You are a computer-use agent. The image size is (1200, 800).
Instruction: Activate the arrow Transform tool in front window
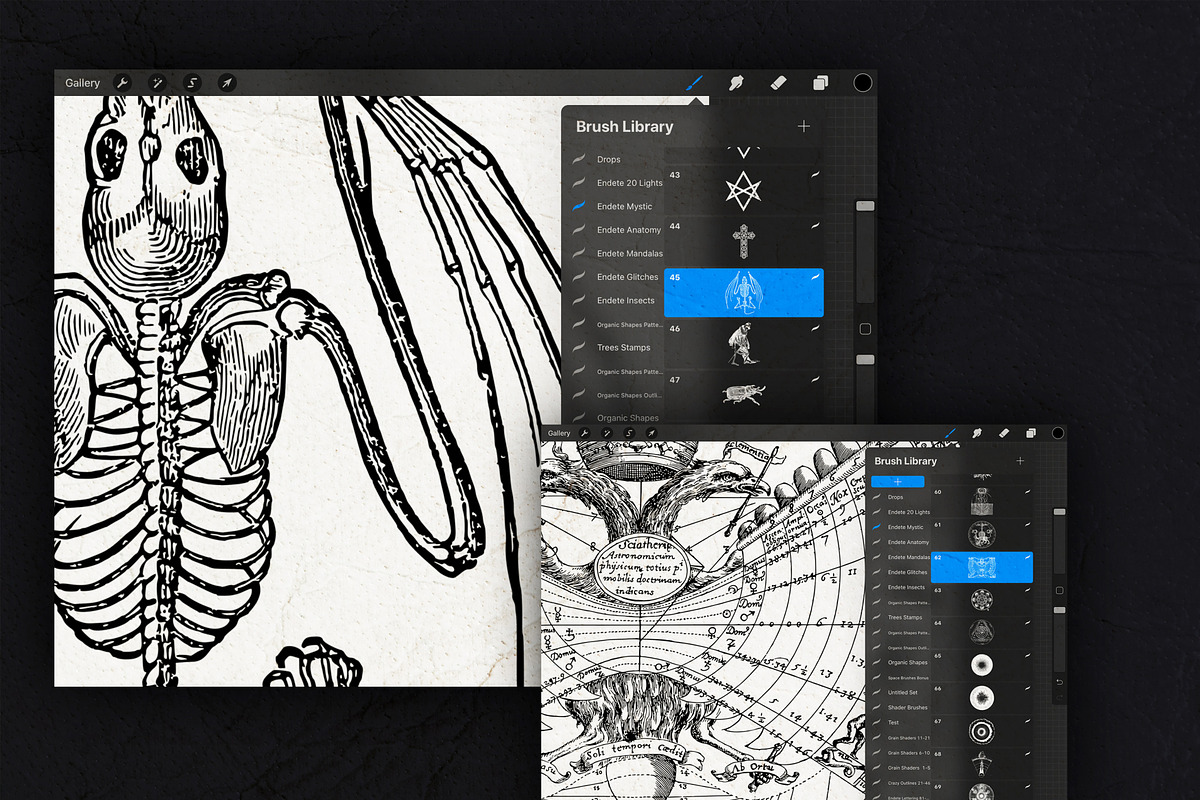(x=653, y=433)
